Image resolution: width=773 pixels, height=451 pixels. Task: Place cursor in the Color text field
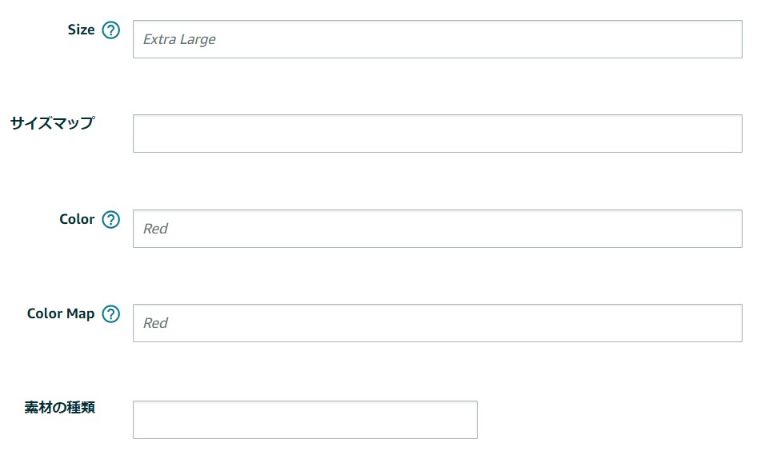point(437,229)
